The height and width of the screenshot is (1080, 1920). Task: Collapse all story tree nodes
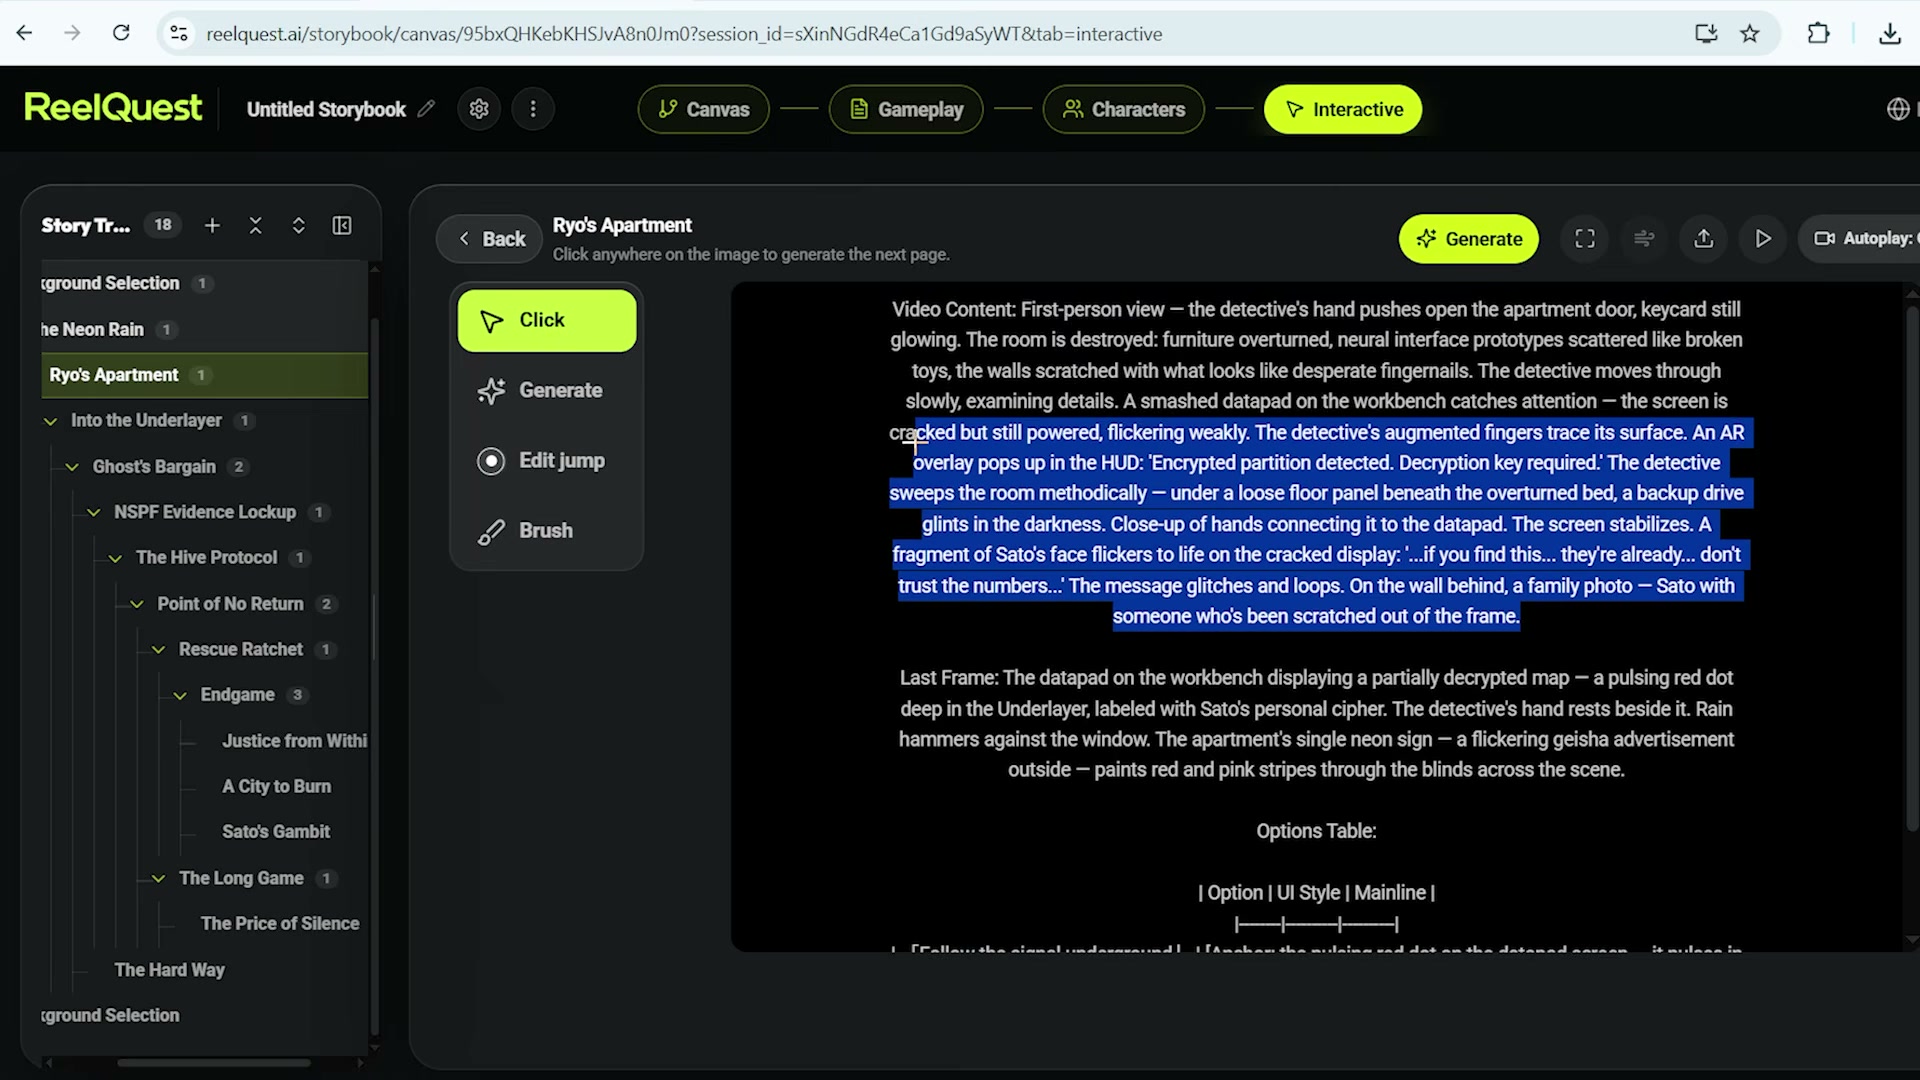pos(255,226)
